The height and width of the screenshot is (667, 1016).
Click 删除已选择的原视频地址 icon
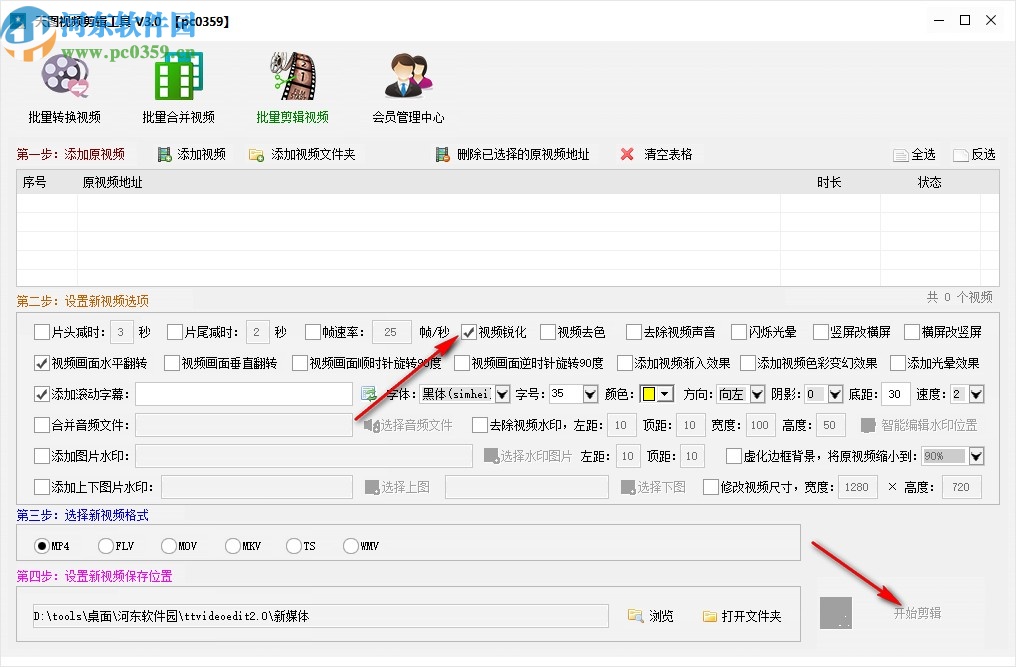443,154
